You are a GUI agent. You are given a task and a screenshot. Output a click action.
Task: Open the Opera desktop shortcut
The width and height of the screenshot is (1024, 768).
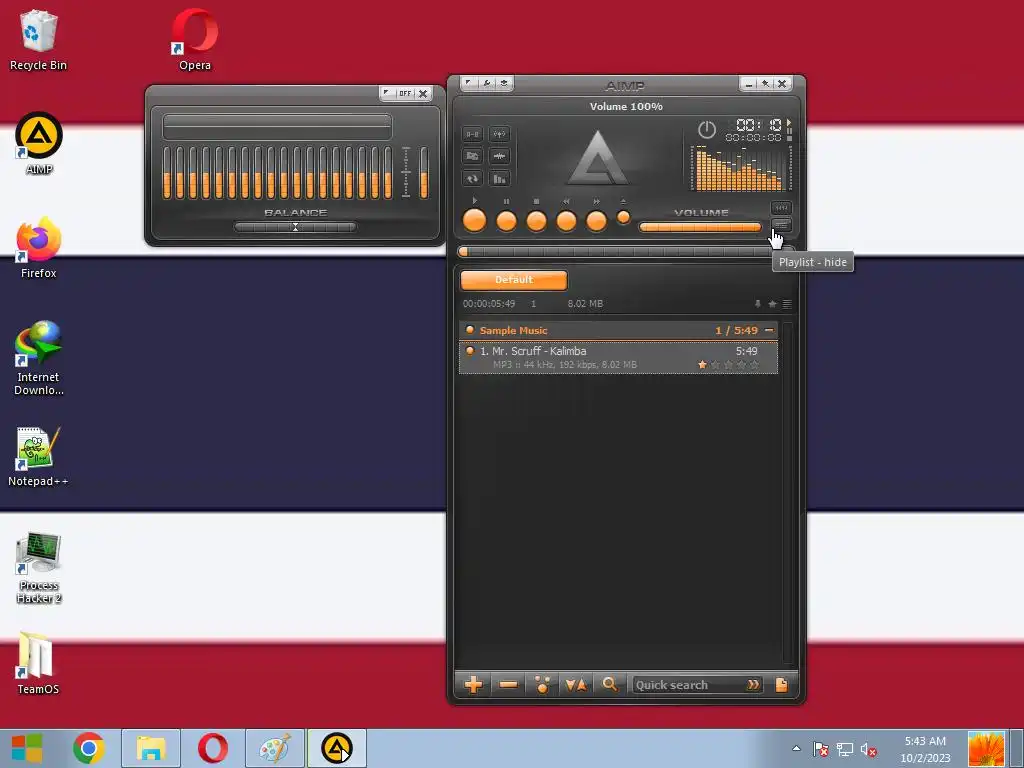coord(195,39)
